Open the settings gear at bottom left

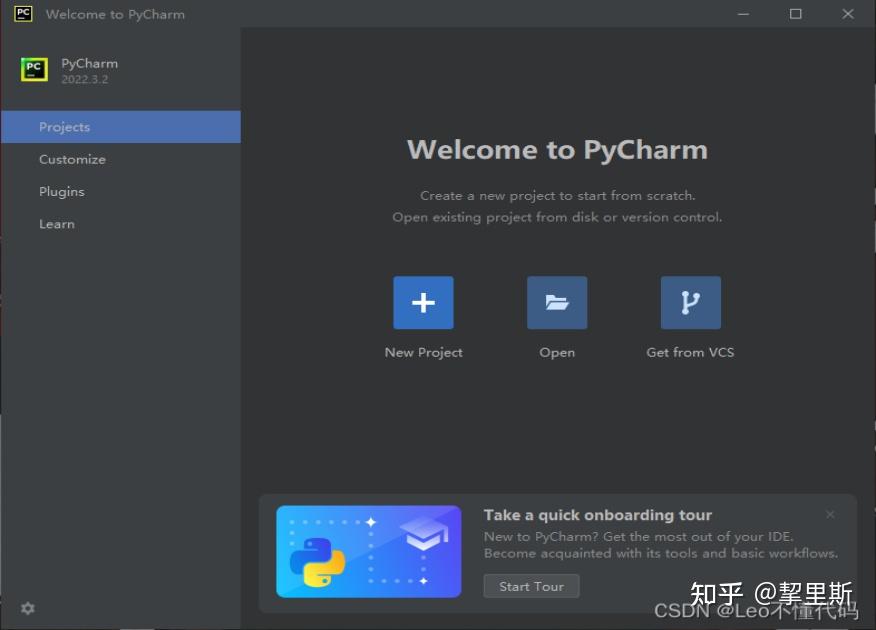(27, 608)
